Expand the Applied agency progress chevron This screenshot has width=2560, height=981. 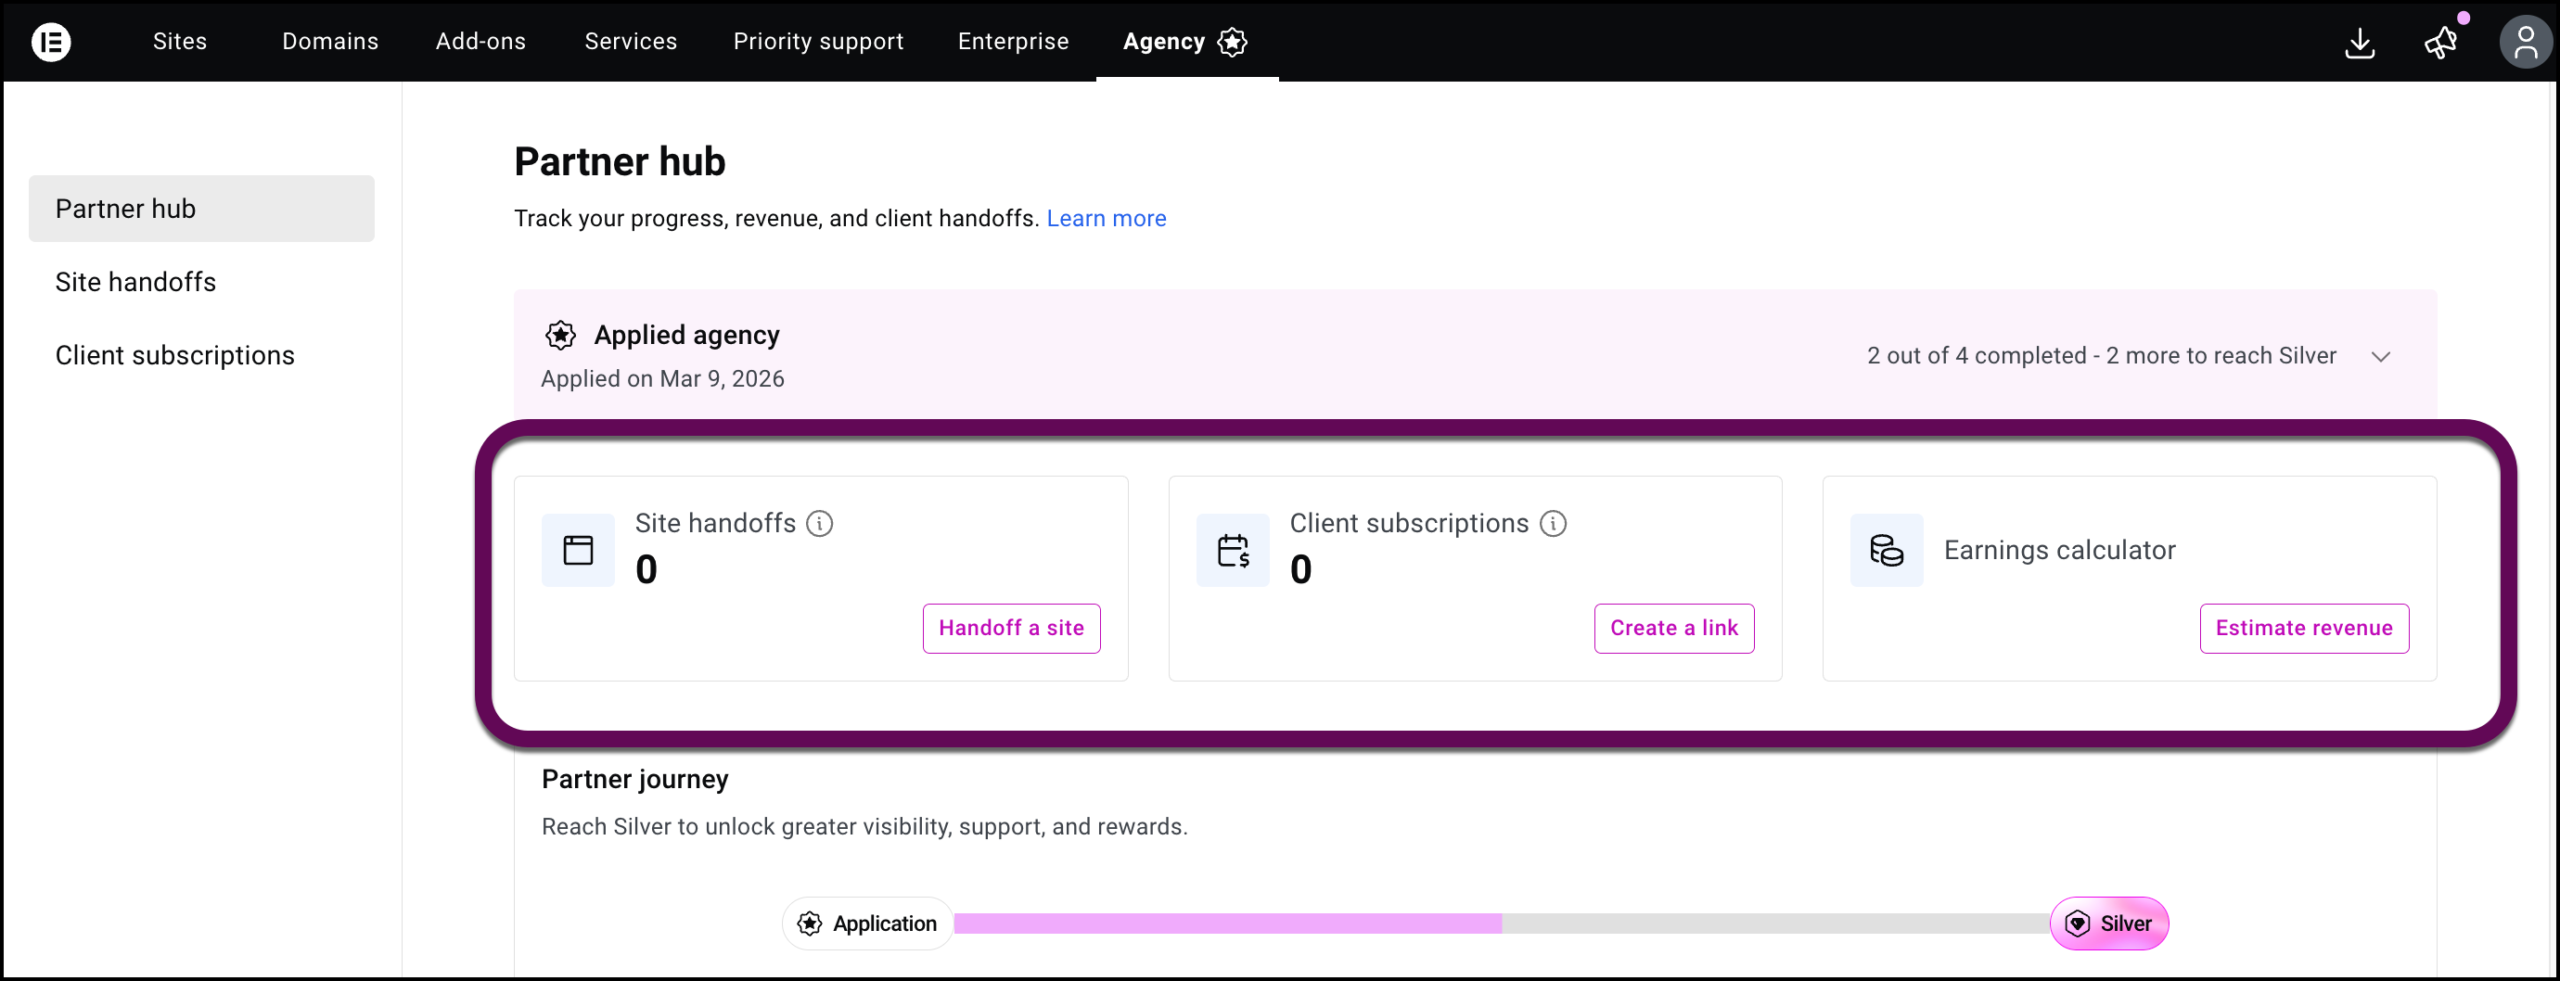pos(2380,357)
